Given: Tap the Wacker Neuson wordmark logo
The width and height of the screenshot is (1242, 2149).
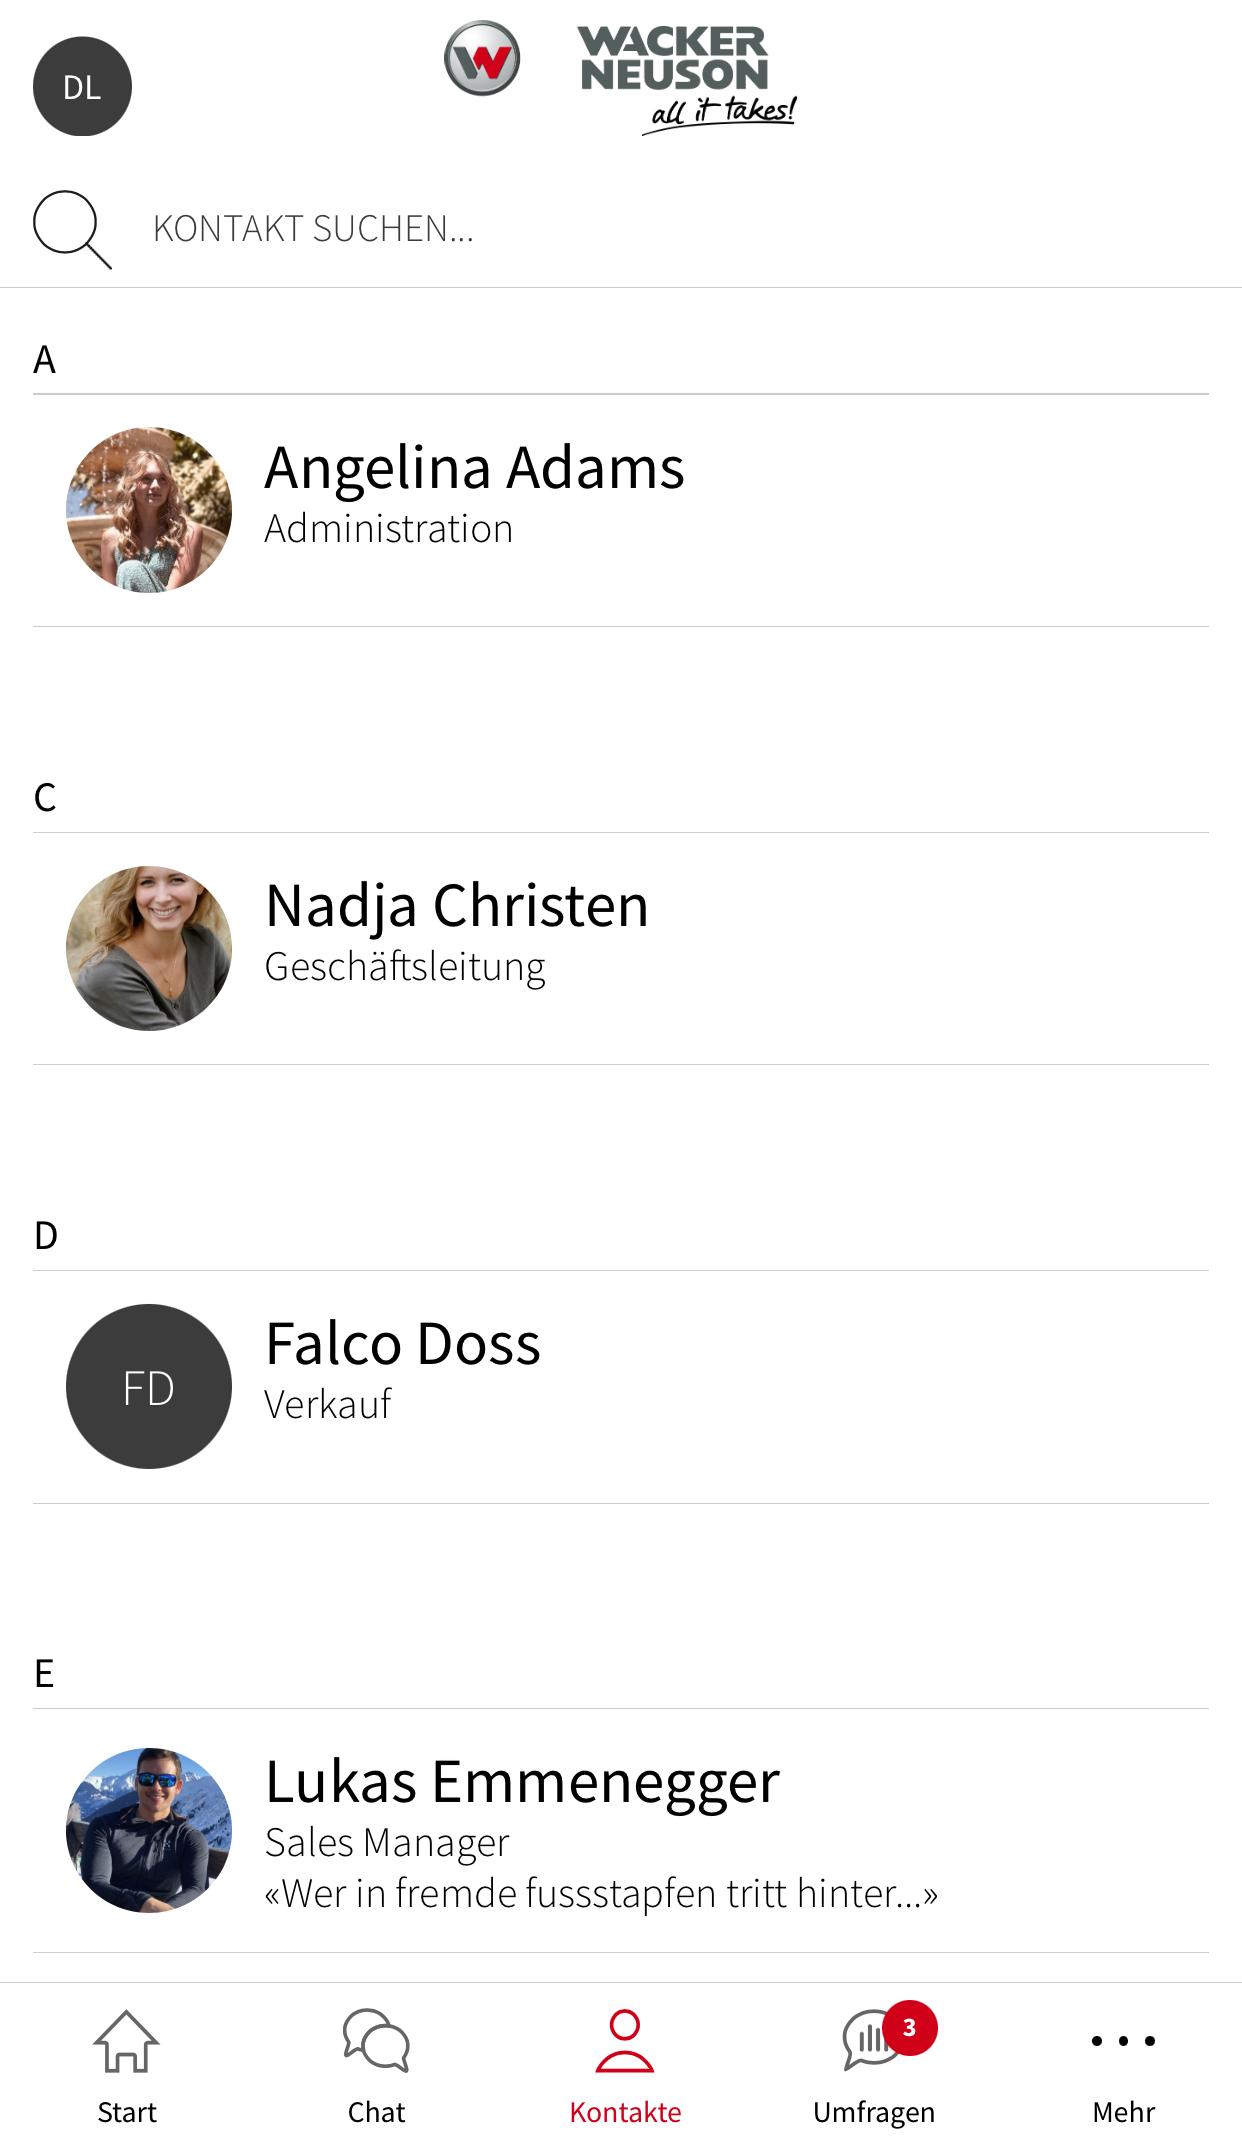Looking at the screenshot, I should pos(686,78).
